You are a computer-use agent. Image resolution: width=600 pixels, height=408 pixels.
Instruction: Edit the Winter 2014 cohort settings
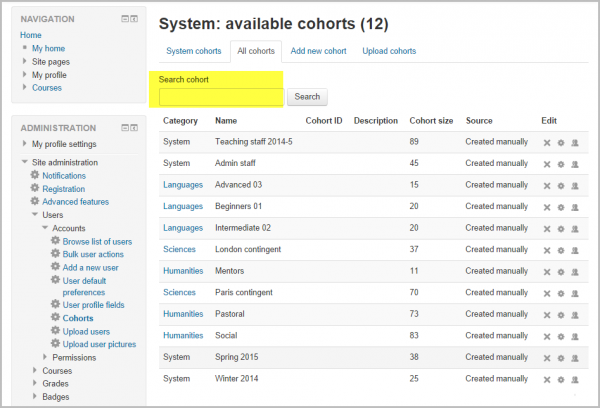(561, 380)
